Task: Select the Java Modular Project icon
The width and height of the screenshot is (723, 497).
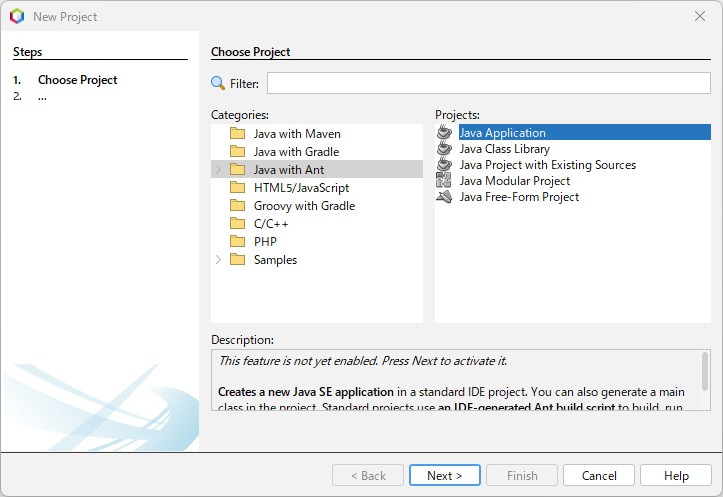Action: 444,181
